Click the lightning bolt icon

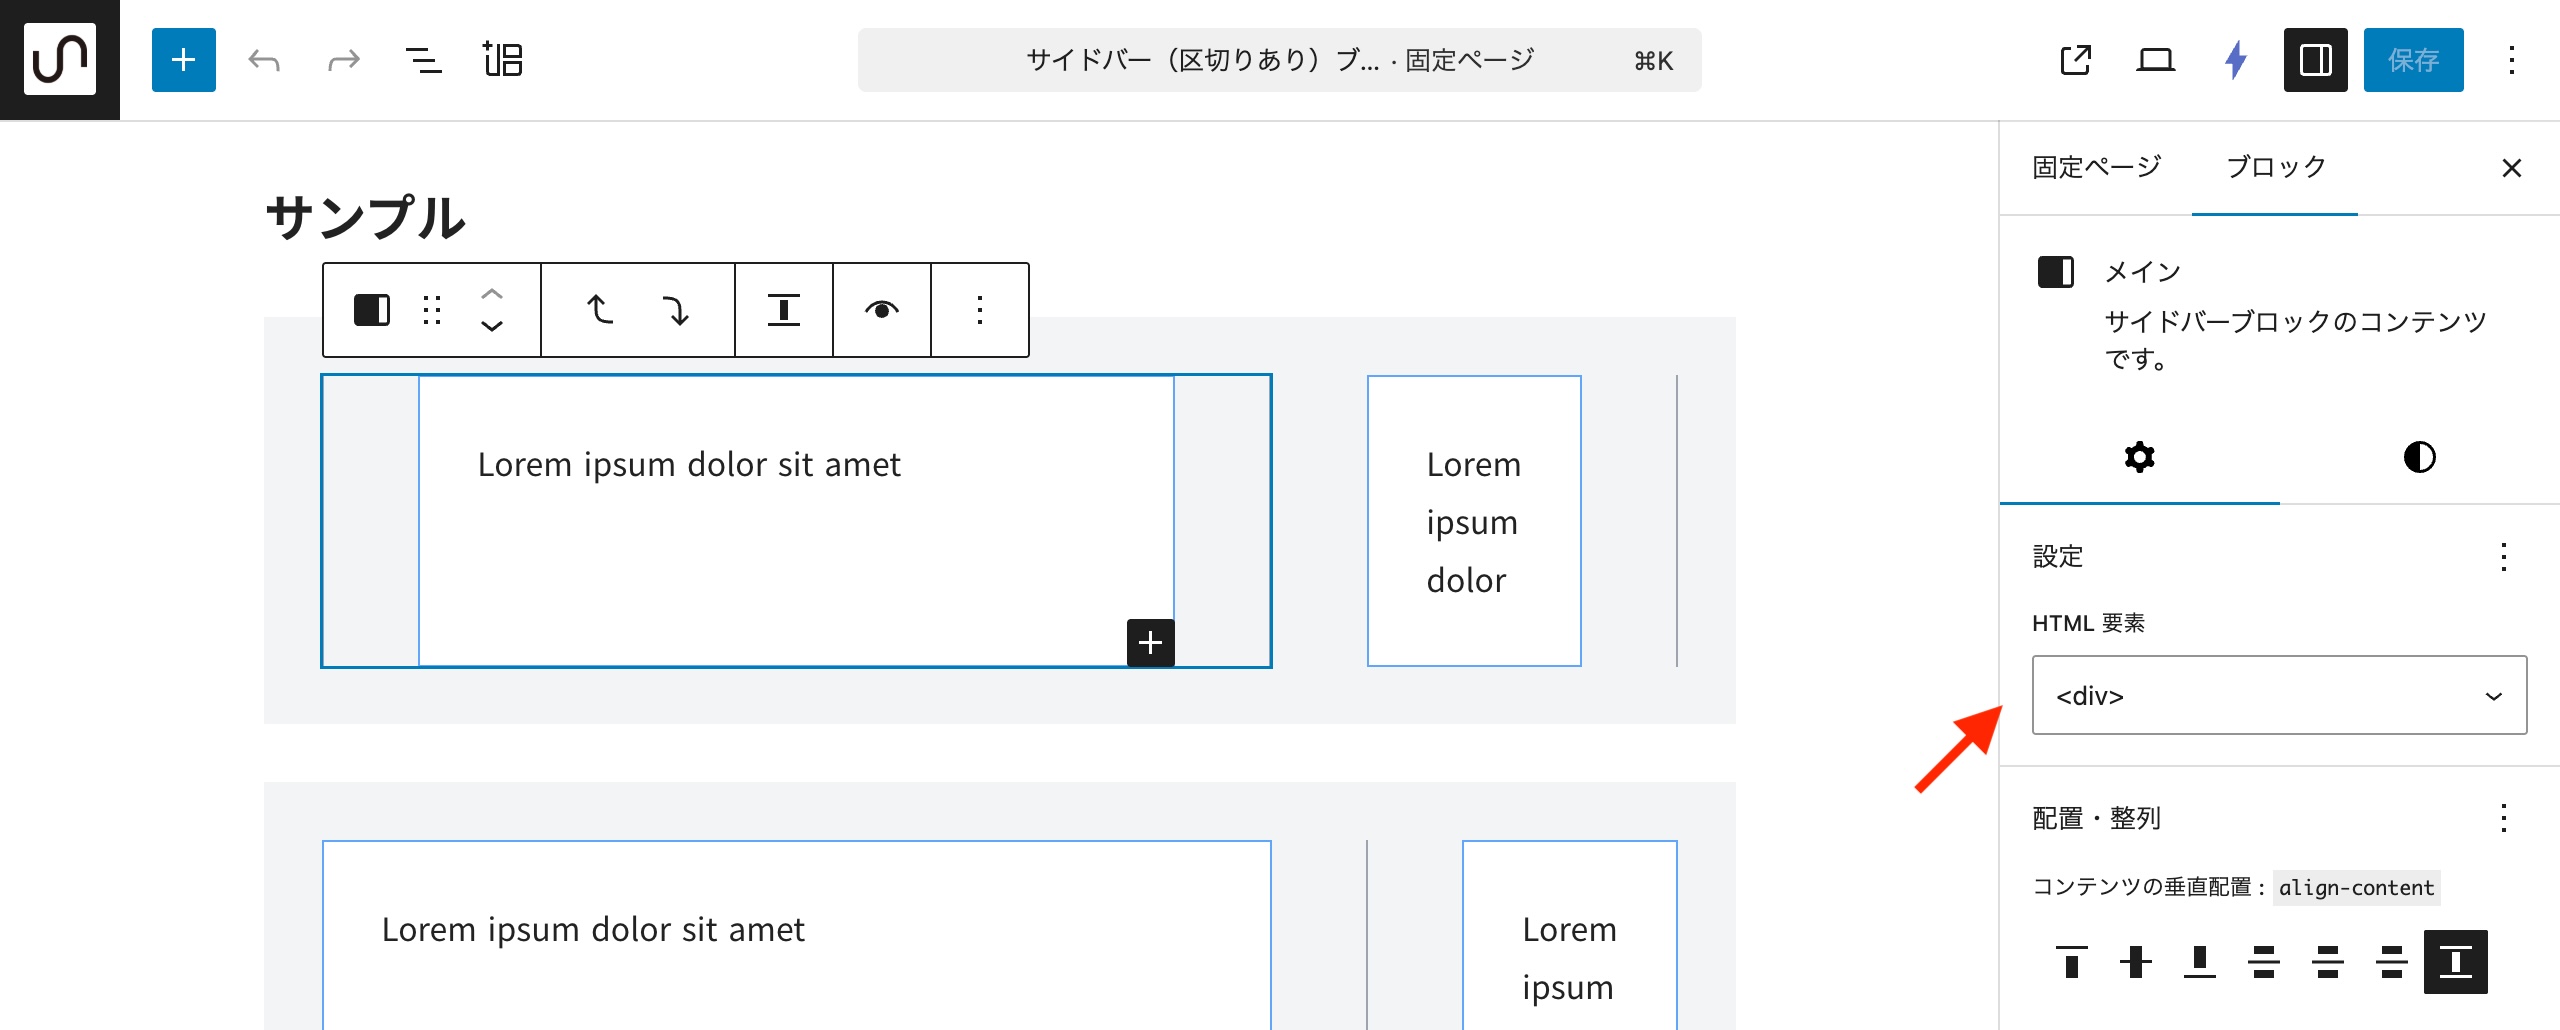[x=2236, y=60]
